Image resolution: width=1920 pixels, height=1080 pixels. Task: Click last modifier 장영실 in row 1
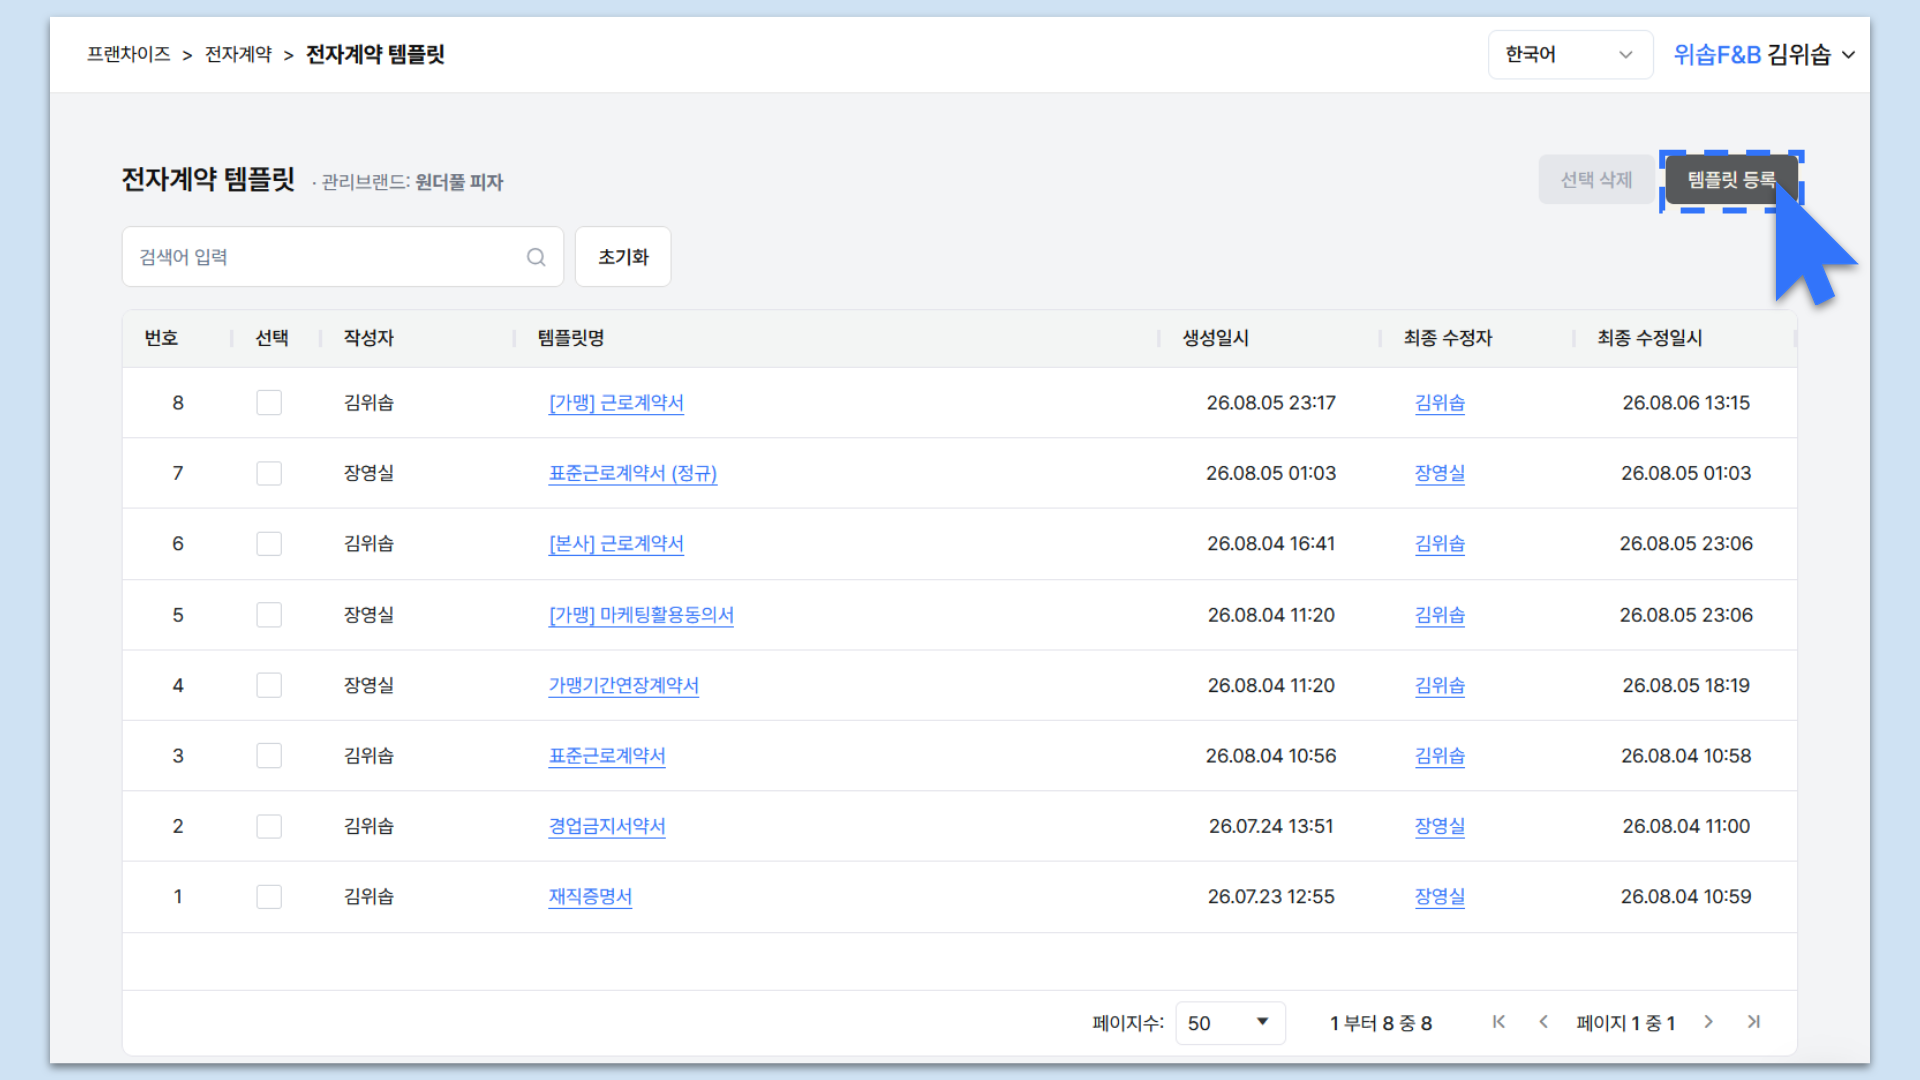[1440, 896]
